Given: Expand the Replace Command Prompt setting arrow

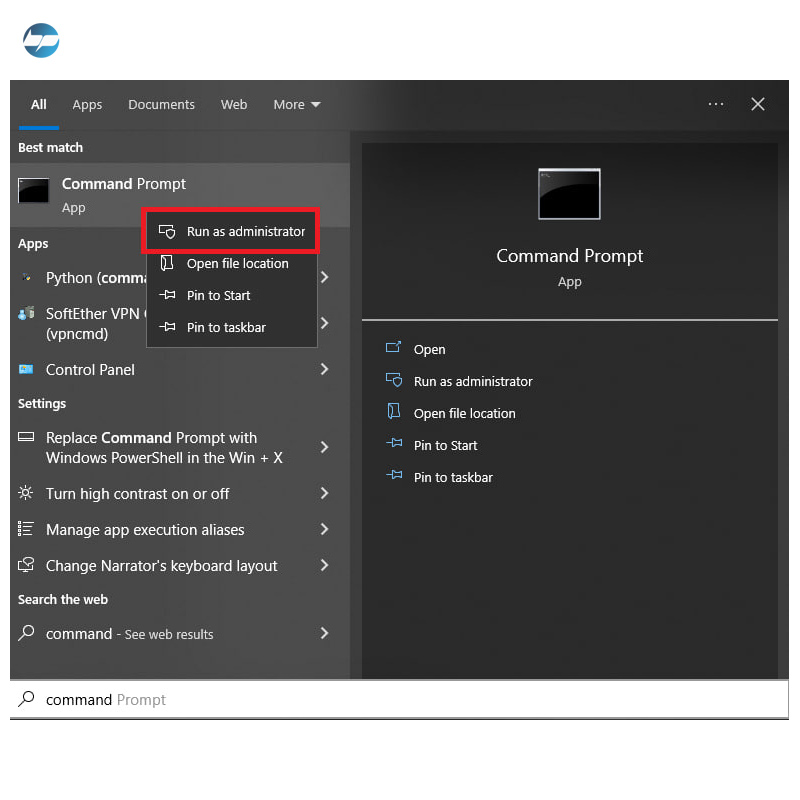Looking at the screenshot, I should [x=324, y=447].
